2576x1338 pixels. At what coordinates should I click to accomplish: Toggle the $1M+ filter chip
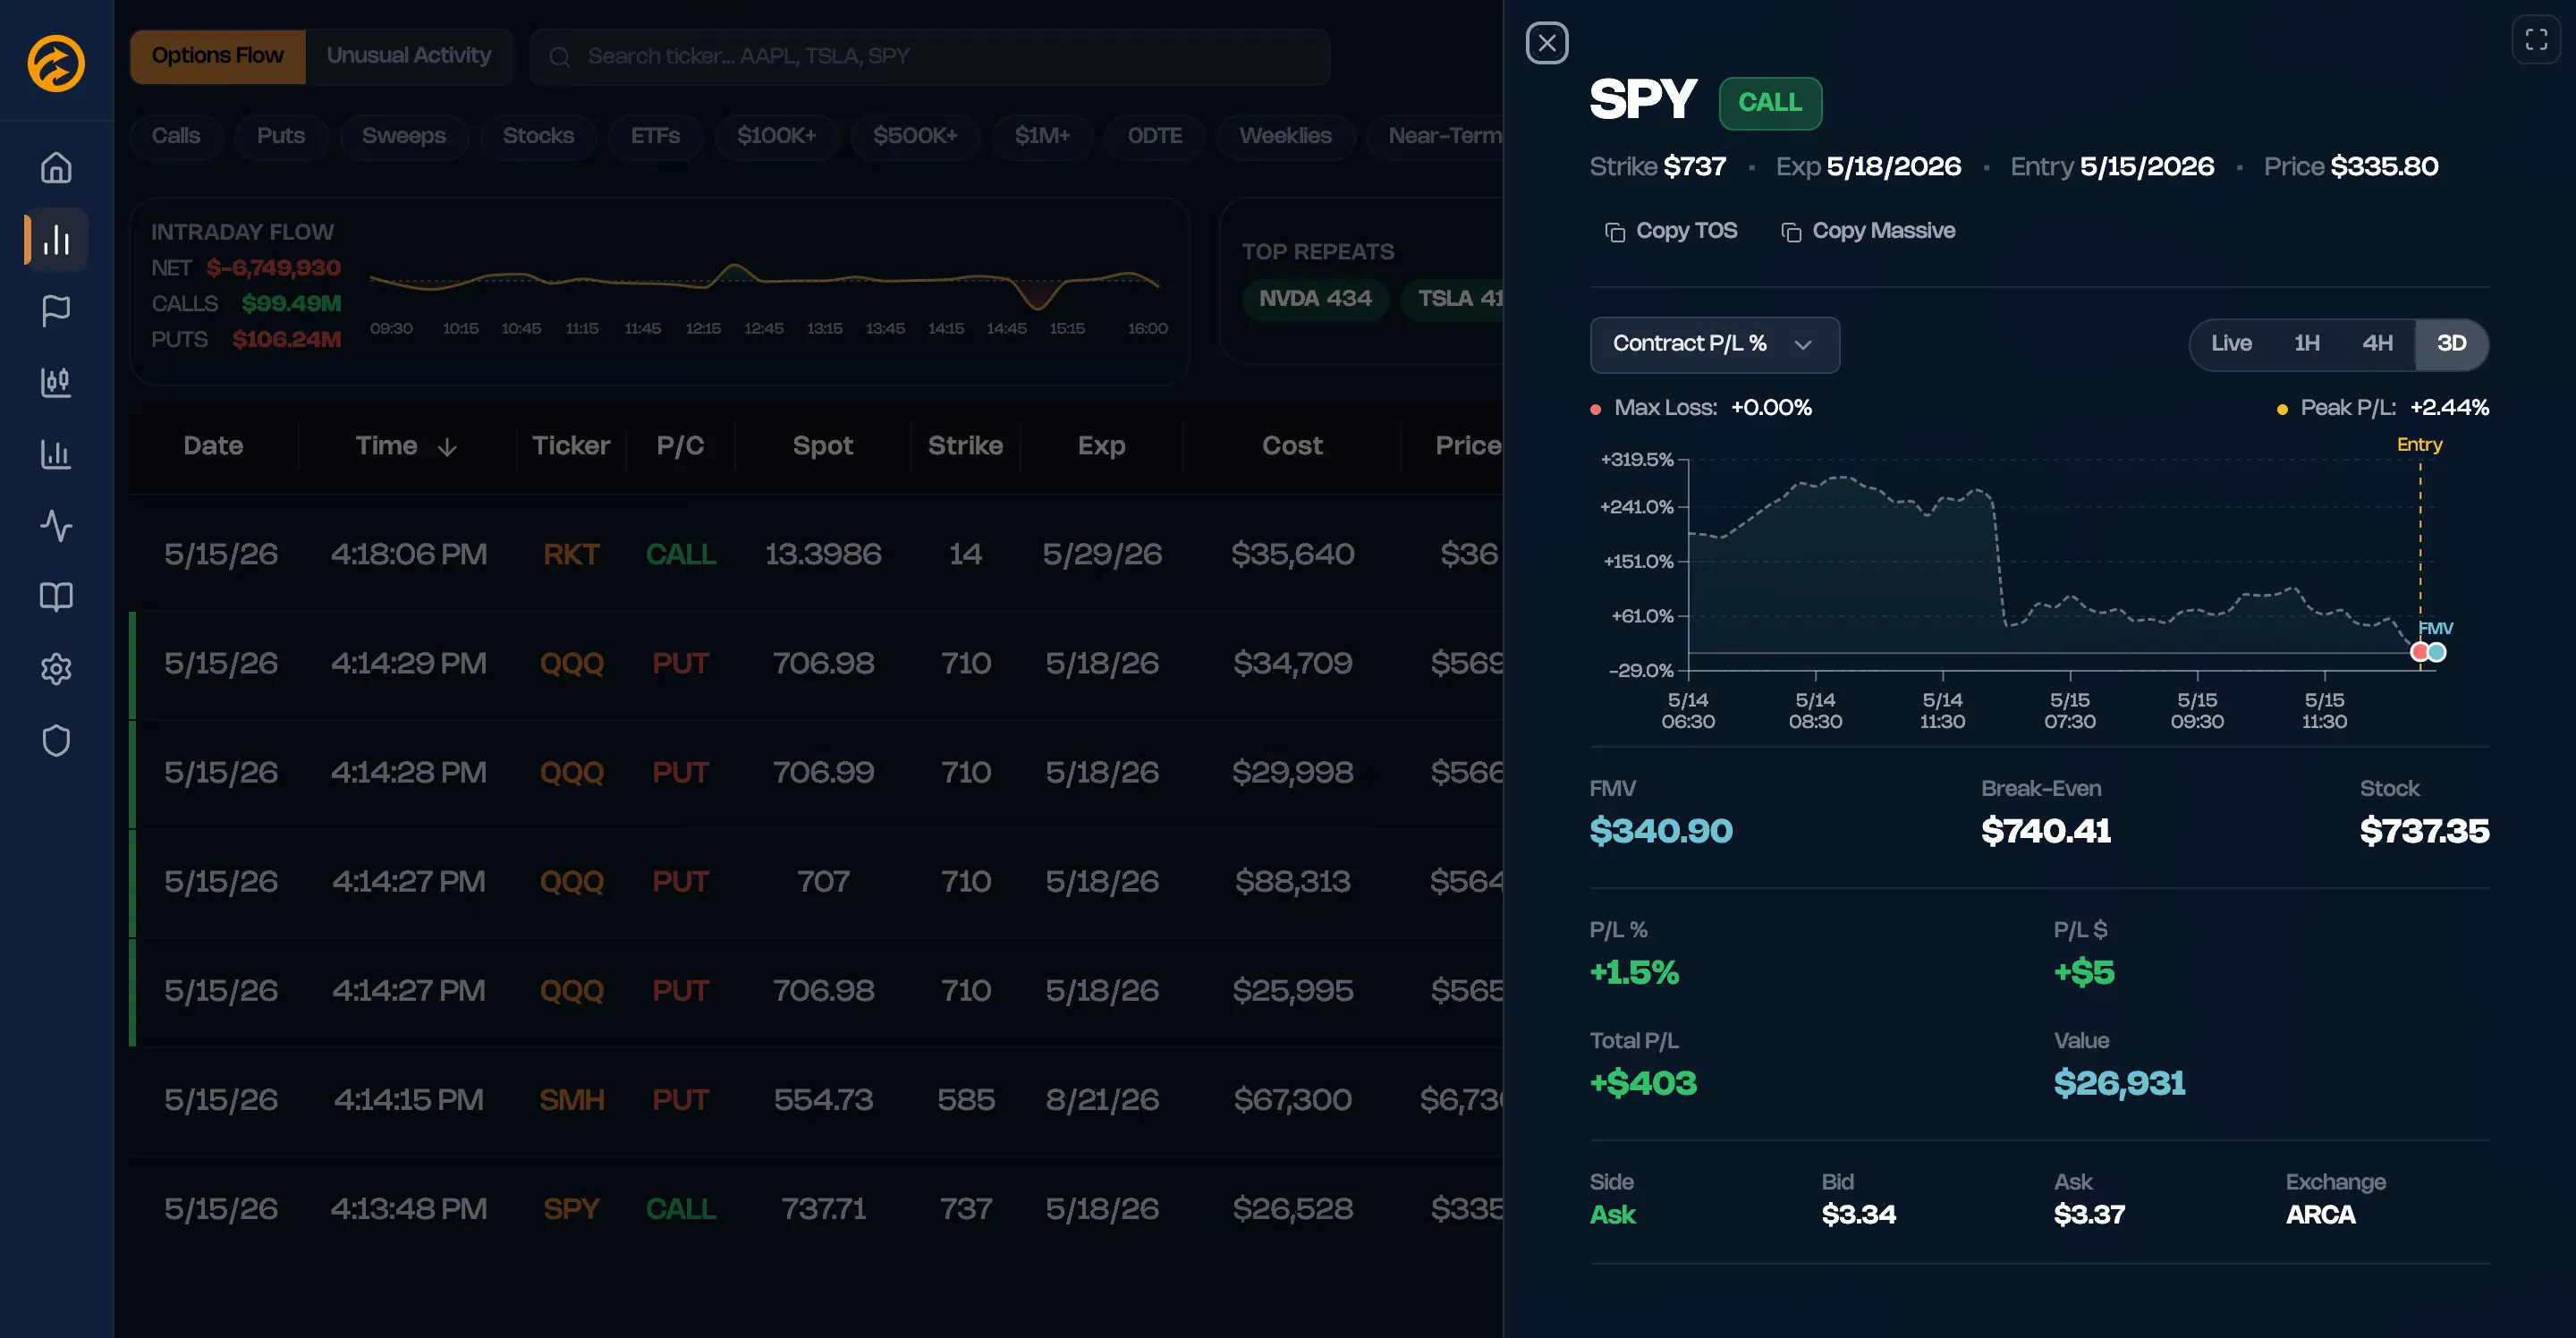[x=1042, y=136]
